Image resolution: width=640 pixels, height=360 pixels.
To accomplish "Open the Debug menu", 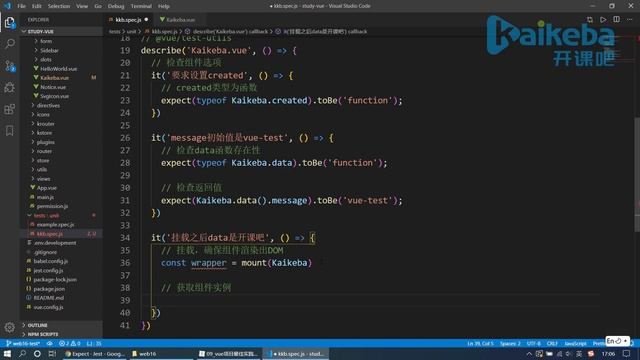I will point(116,6).
